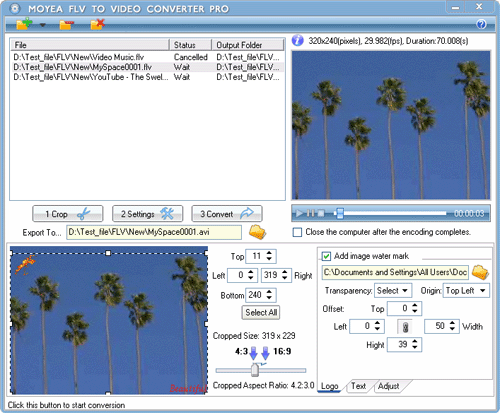Viewport: 500px width, 413px height.
Task: Stop the preview video
Action: click(321, 213)
